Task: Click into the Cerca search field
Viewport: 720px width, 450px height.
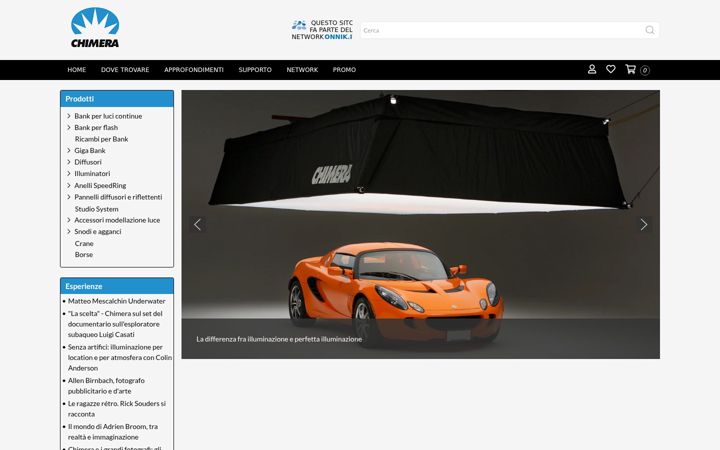Action: pyautogui.click(x=503, y=30)
